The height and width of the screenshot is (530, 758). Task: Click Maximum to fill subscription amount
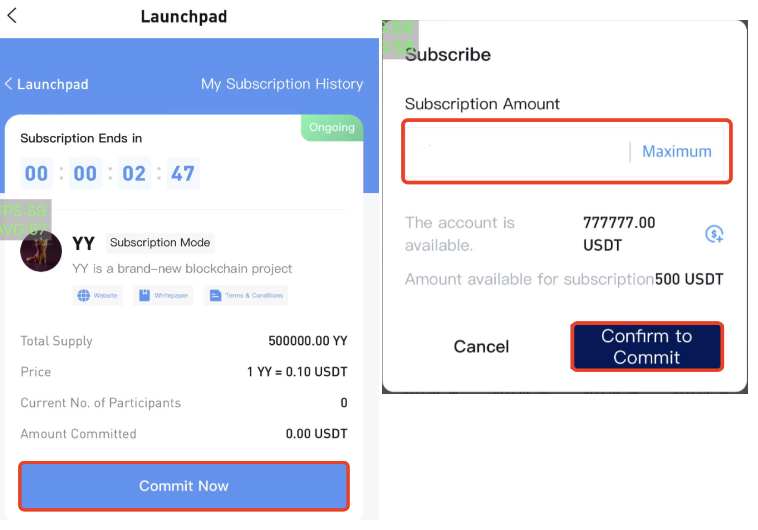[x=676, y=151]
